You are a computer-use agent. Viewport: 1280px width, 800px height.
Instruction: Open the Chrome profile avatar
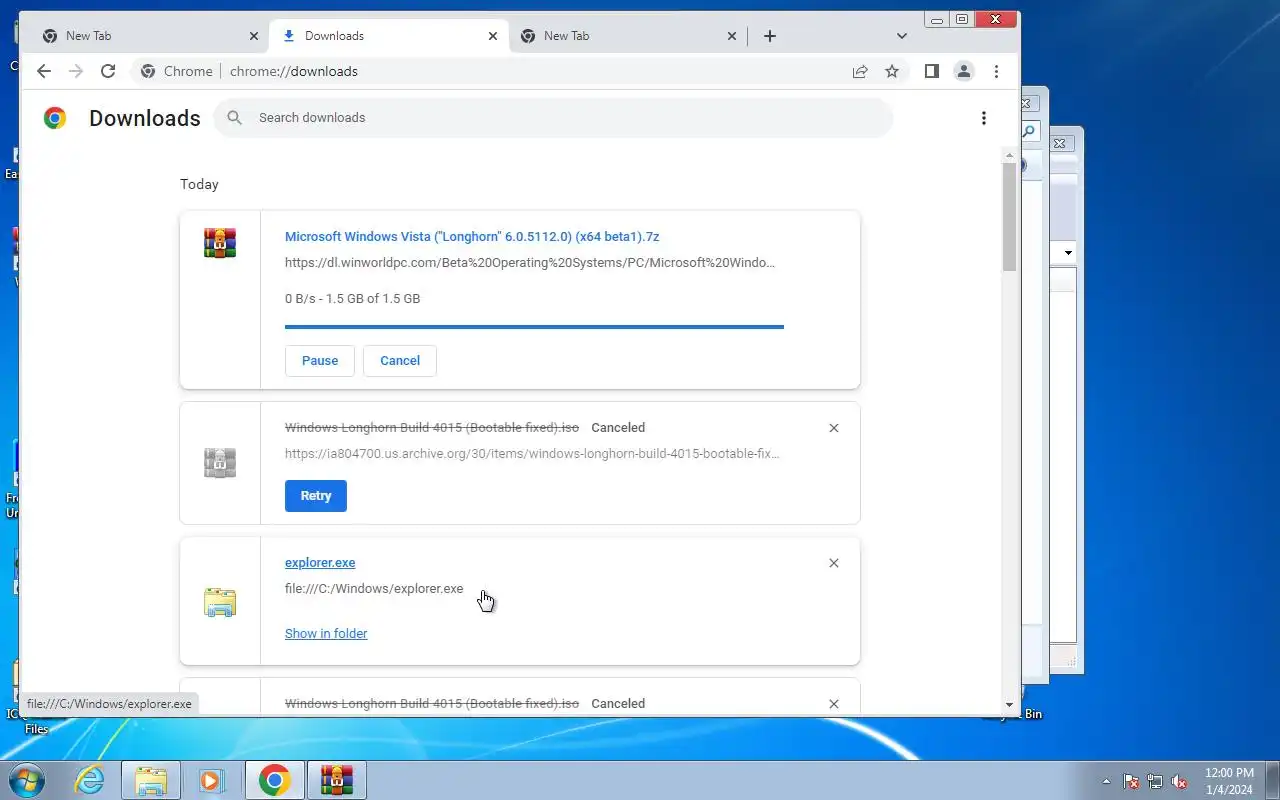(964, 71)
